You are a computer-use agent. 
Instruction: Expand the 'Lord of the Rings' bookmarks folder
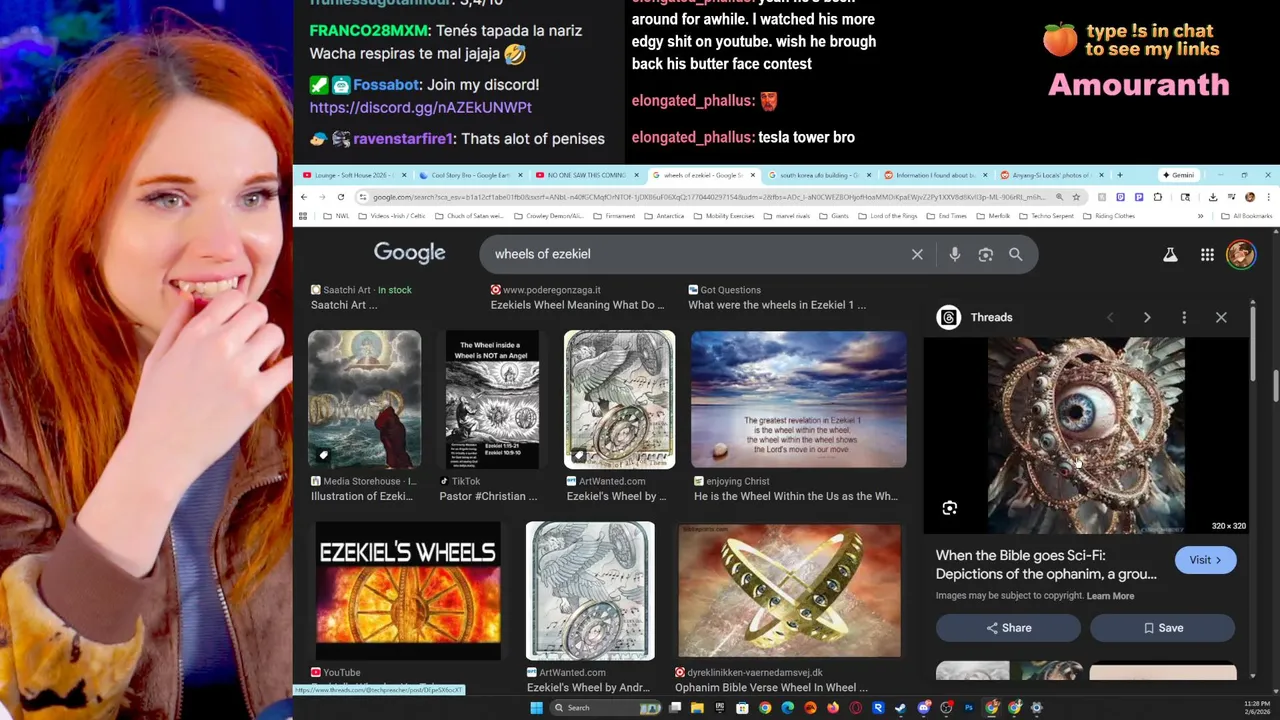tap(887, 216)
